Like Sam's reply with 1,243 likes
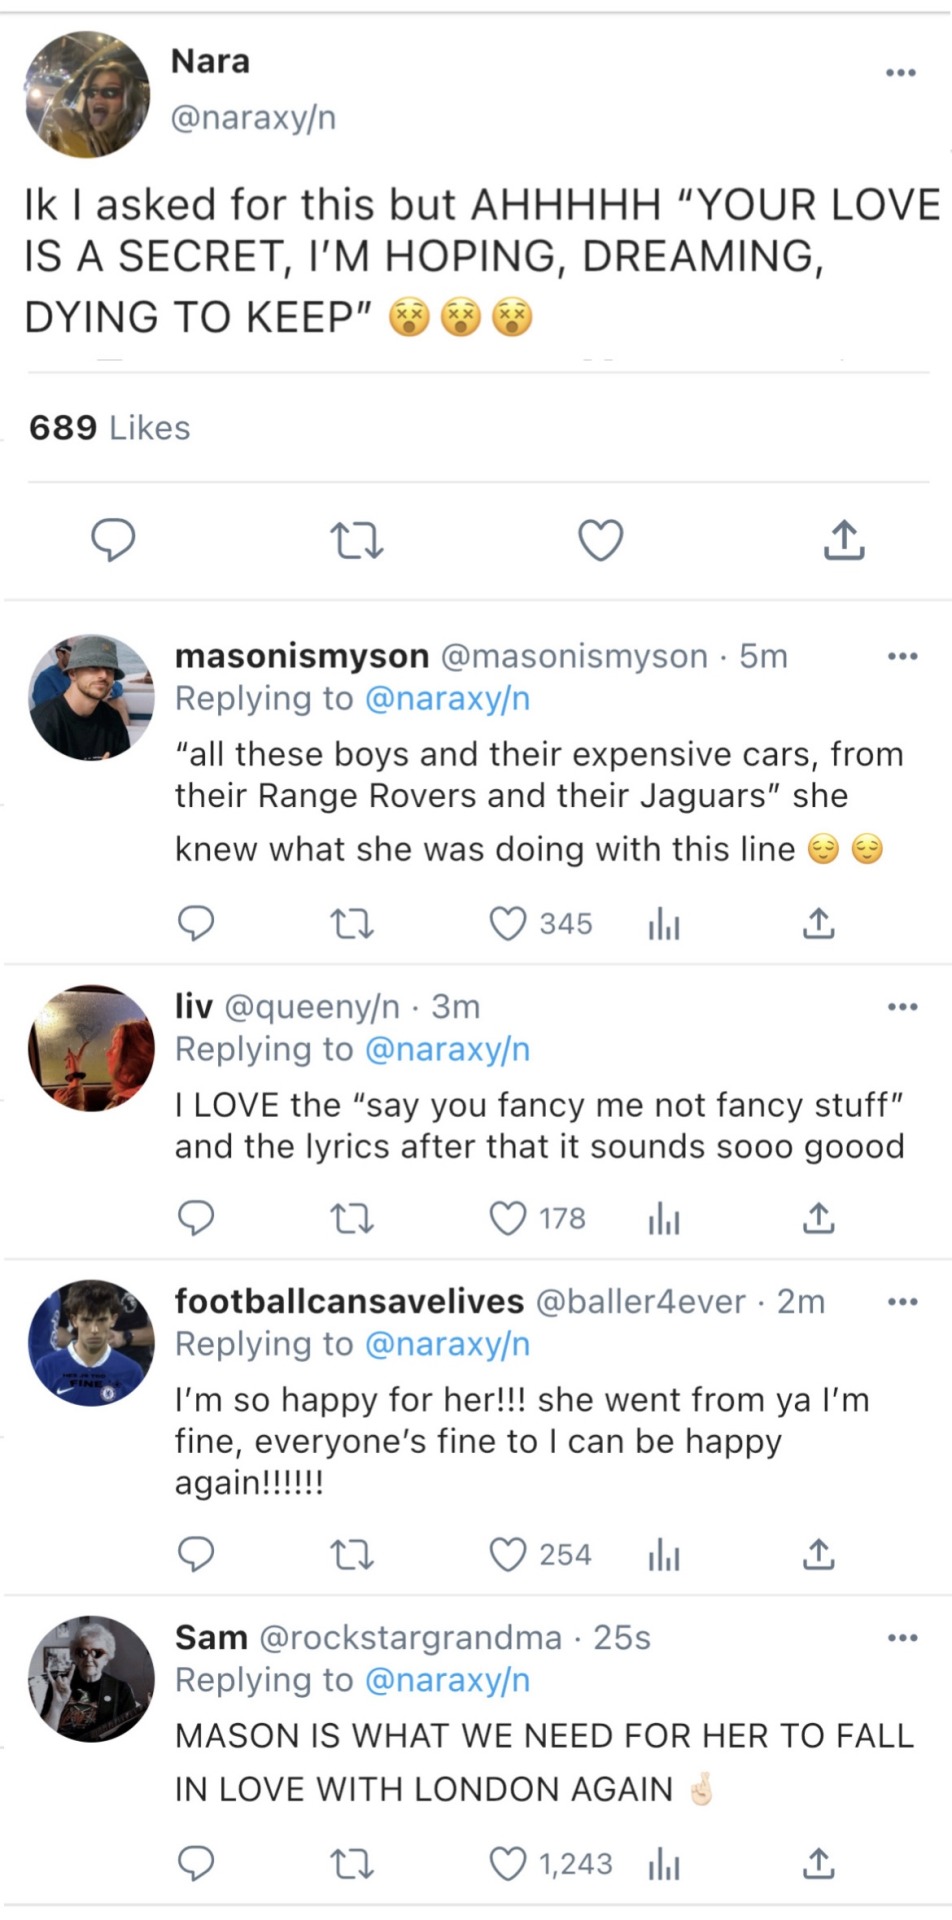 [x=508, y=1865]
